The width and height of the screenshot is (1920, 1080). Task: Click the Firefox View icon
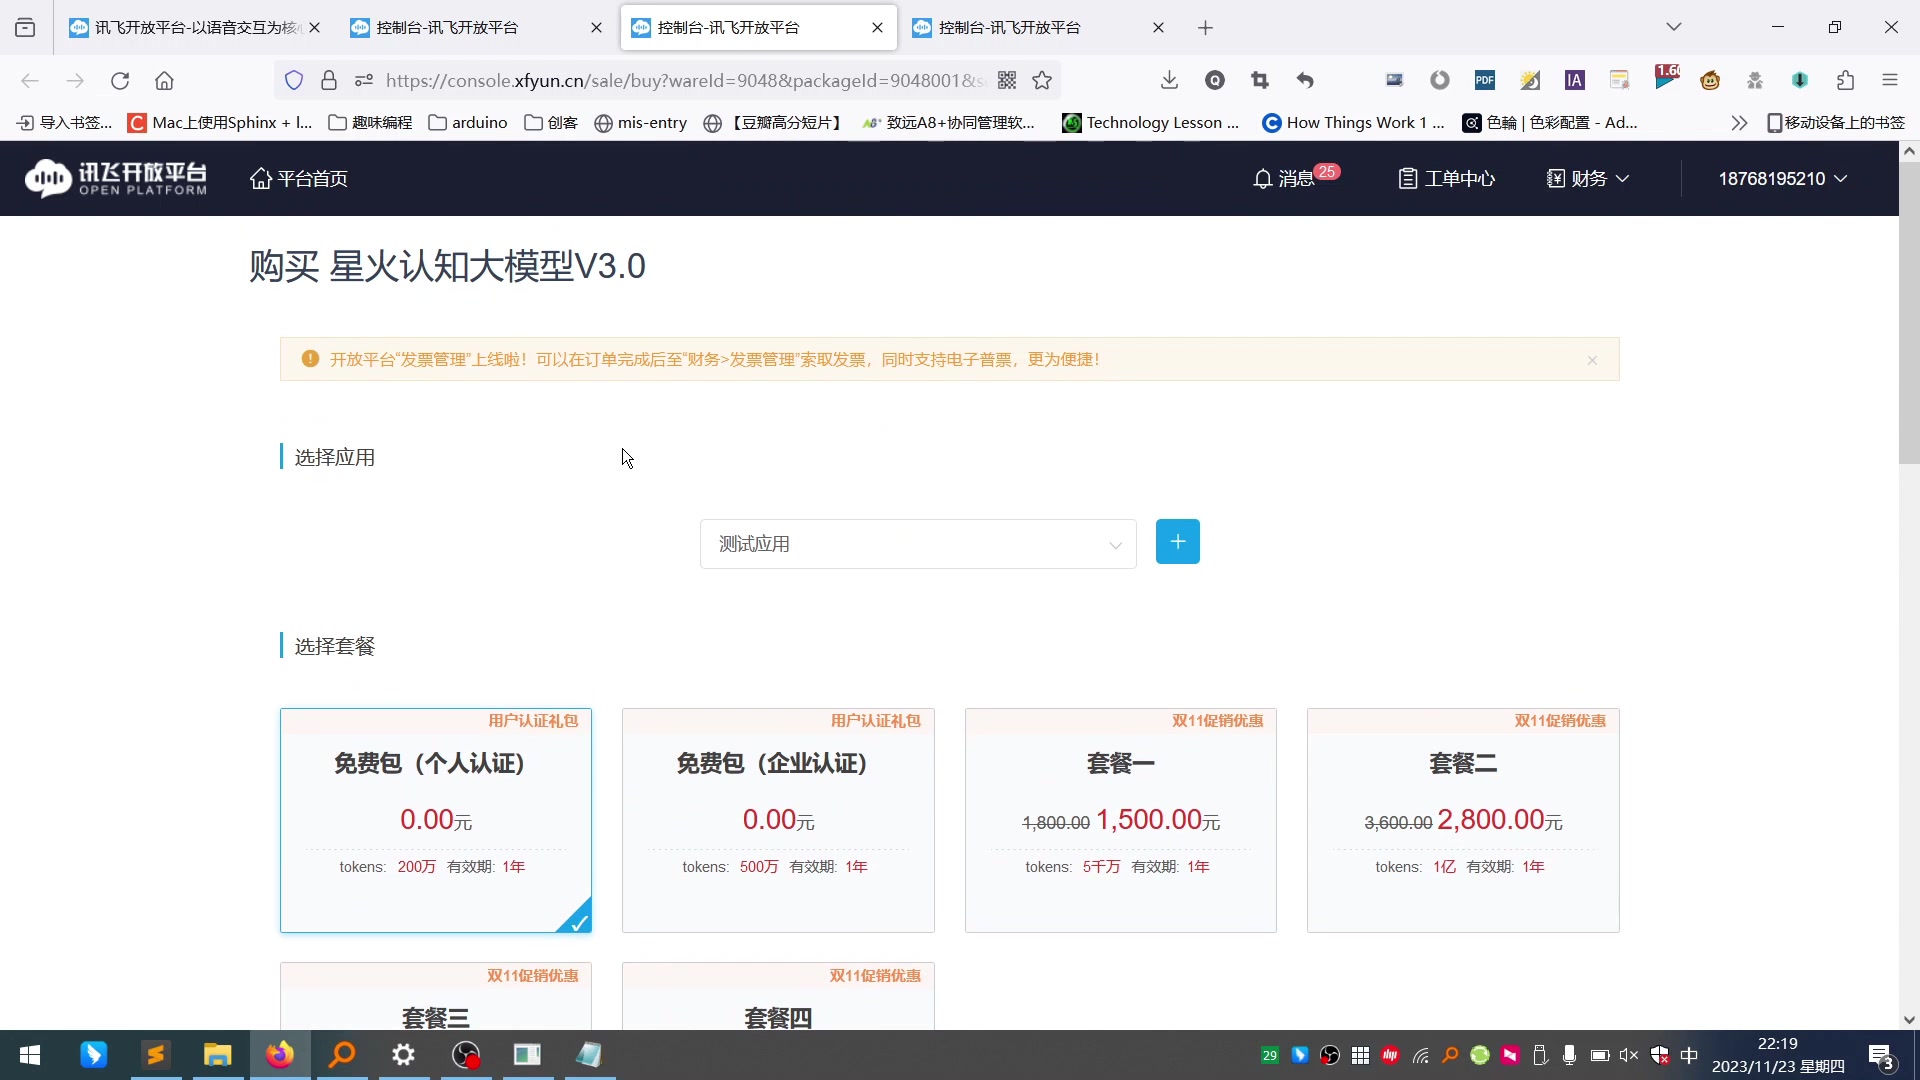point(25,28)
